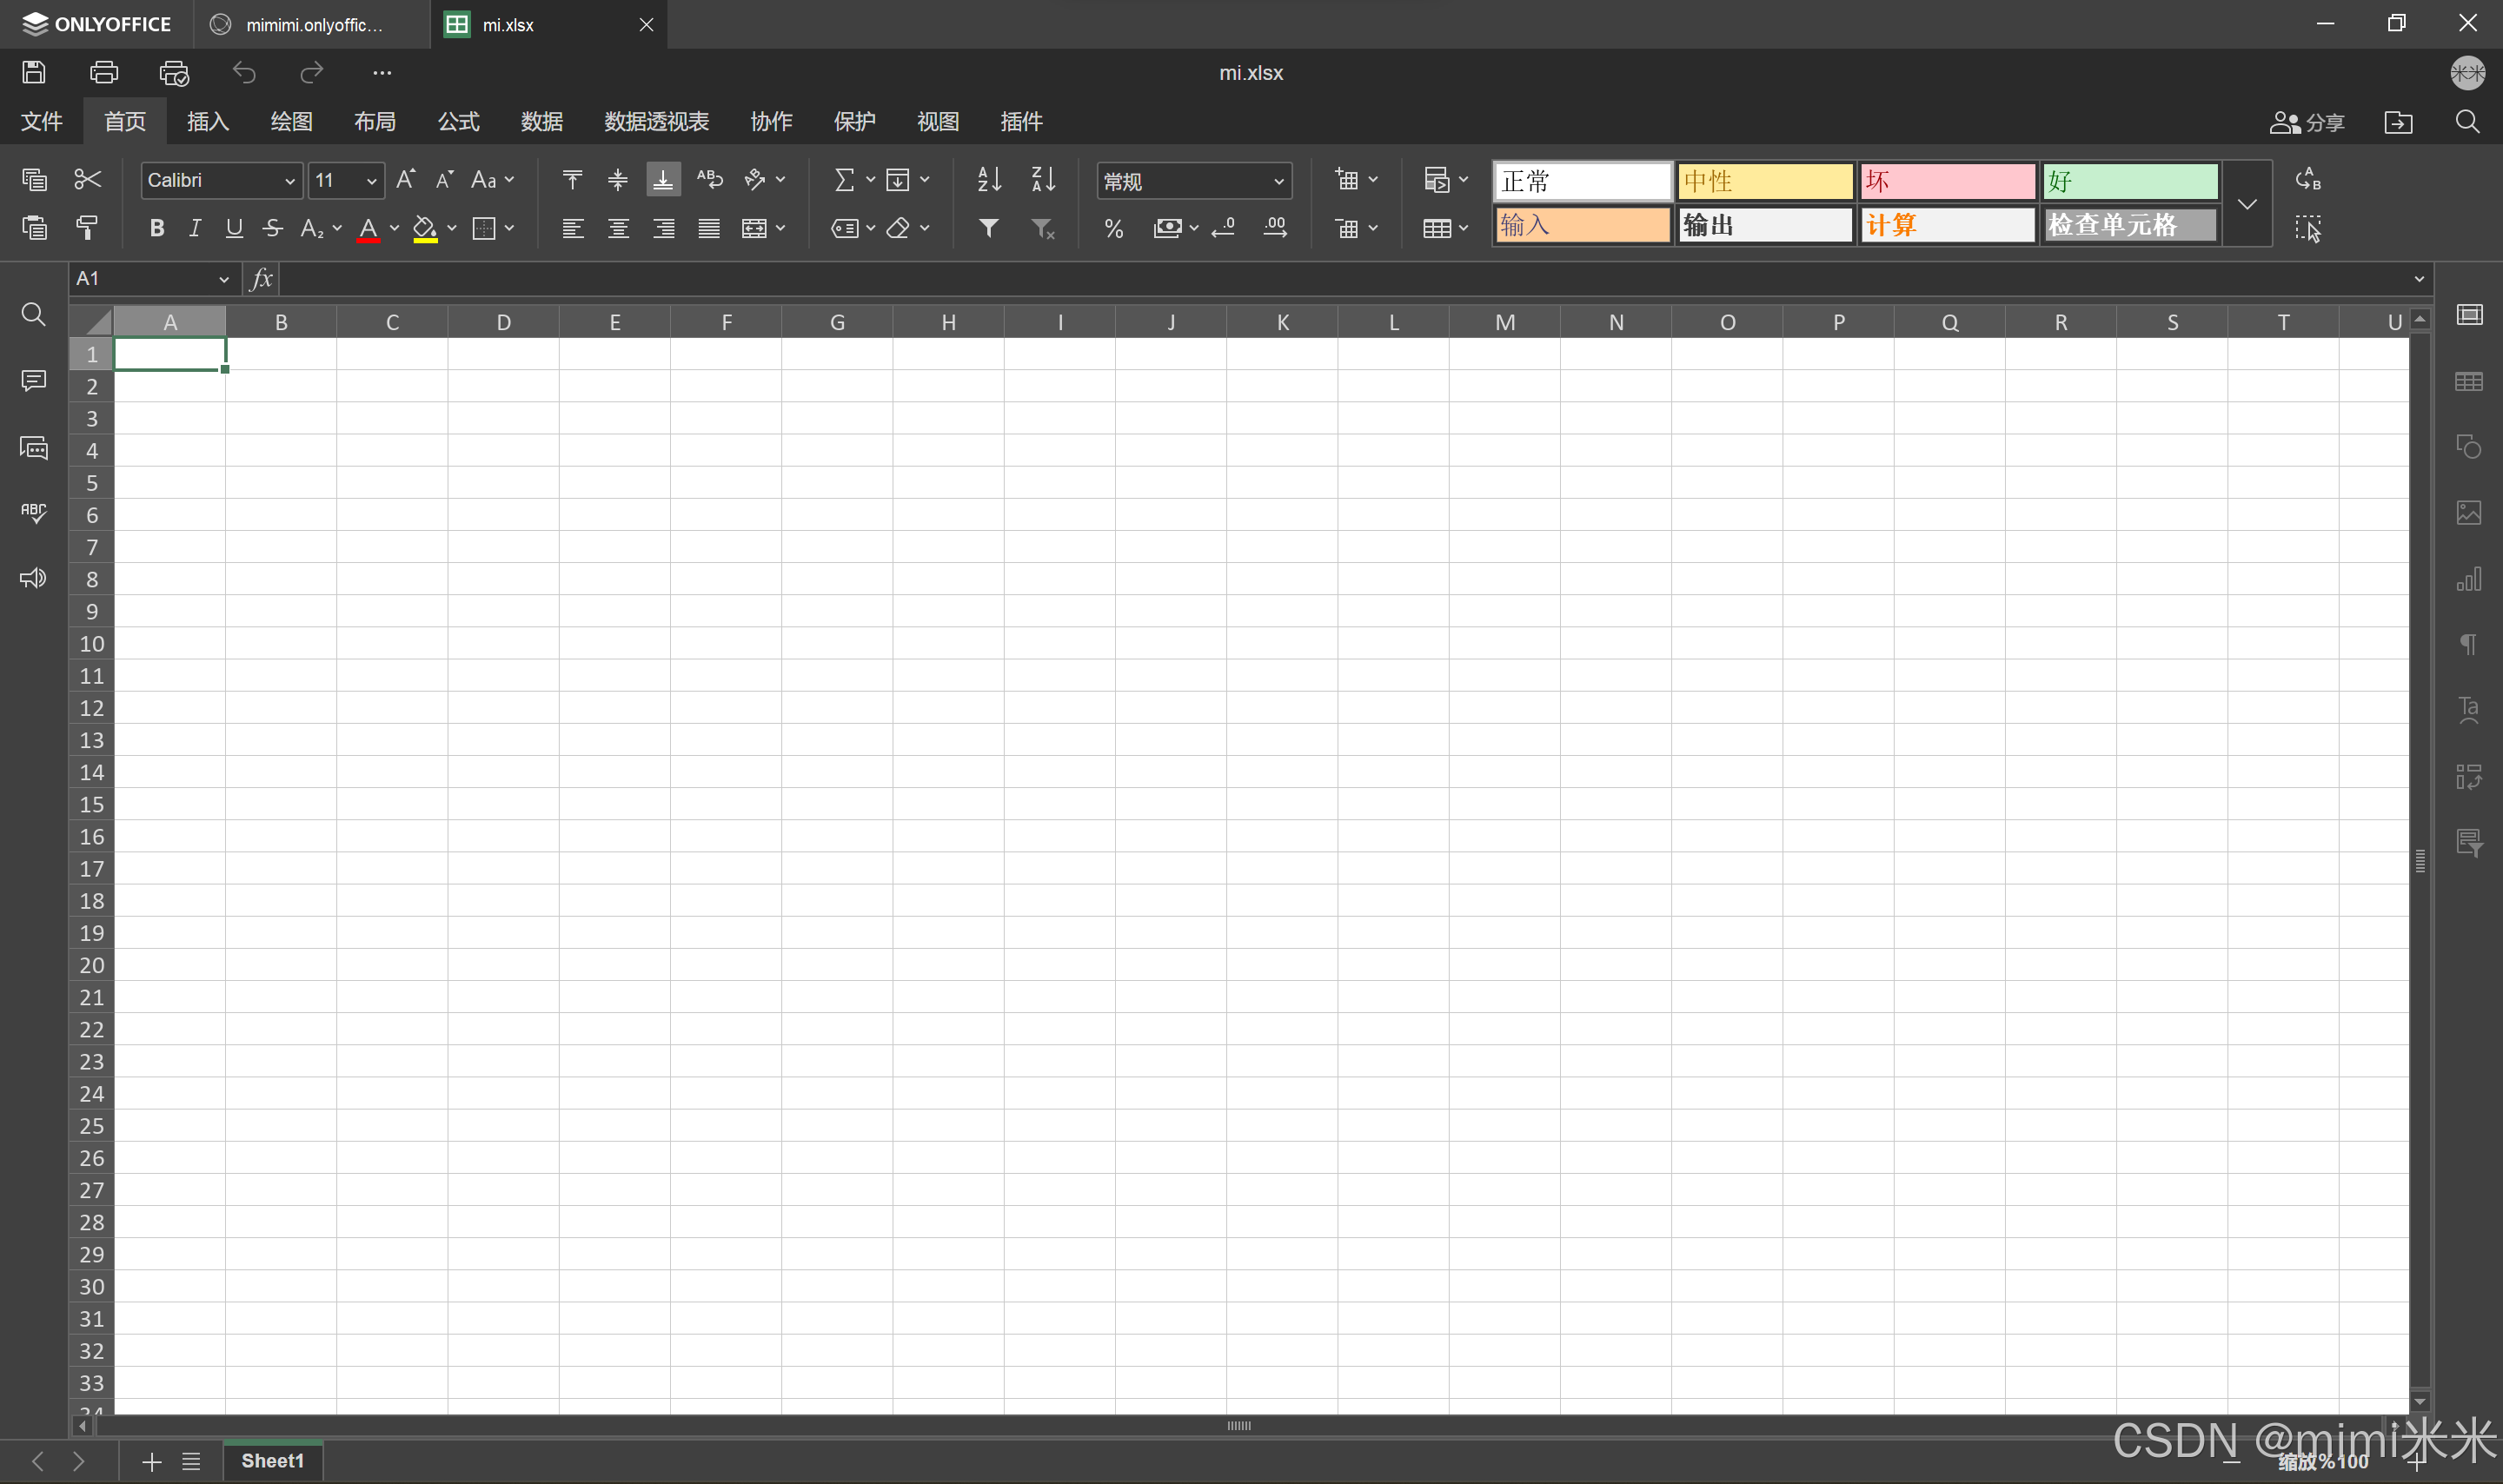
Task: Click the Paste clipboard icon
Action: [35, 228]
